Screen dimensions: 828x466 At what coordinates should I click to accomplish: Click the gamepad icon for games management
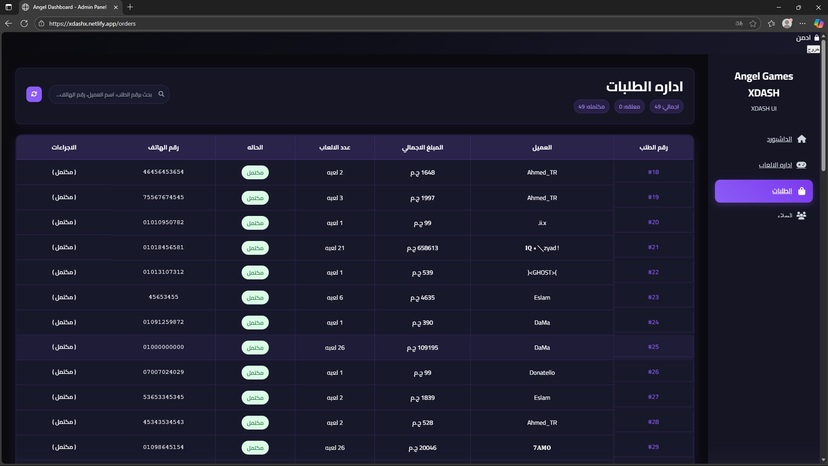click(801, 165)
